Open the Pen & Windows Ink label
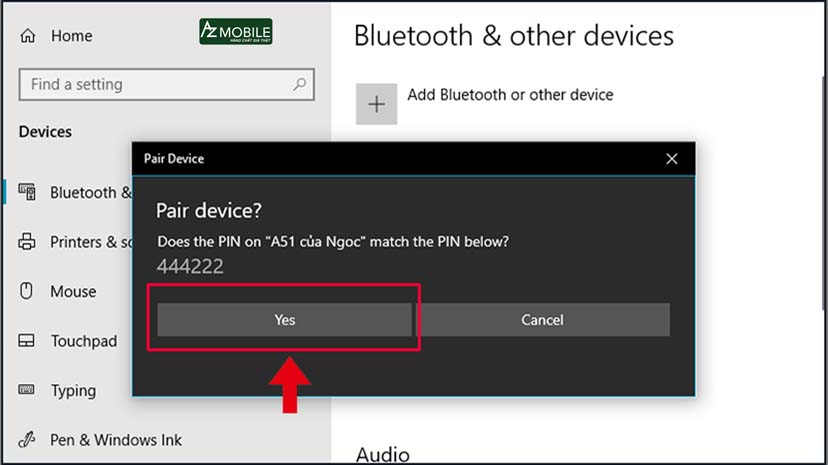The image size is (828, 465). point(116,440)
